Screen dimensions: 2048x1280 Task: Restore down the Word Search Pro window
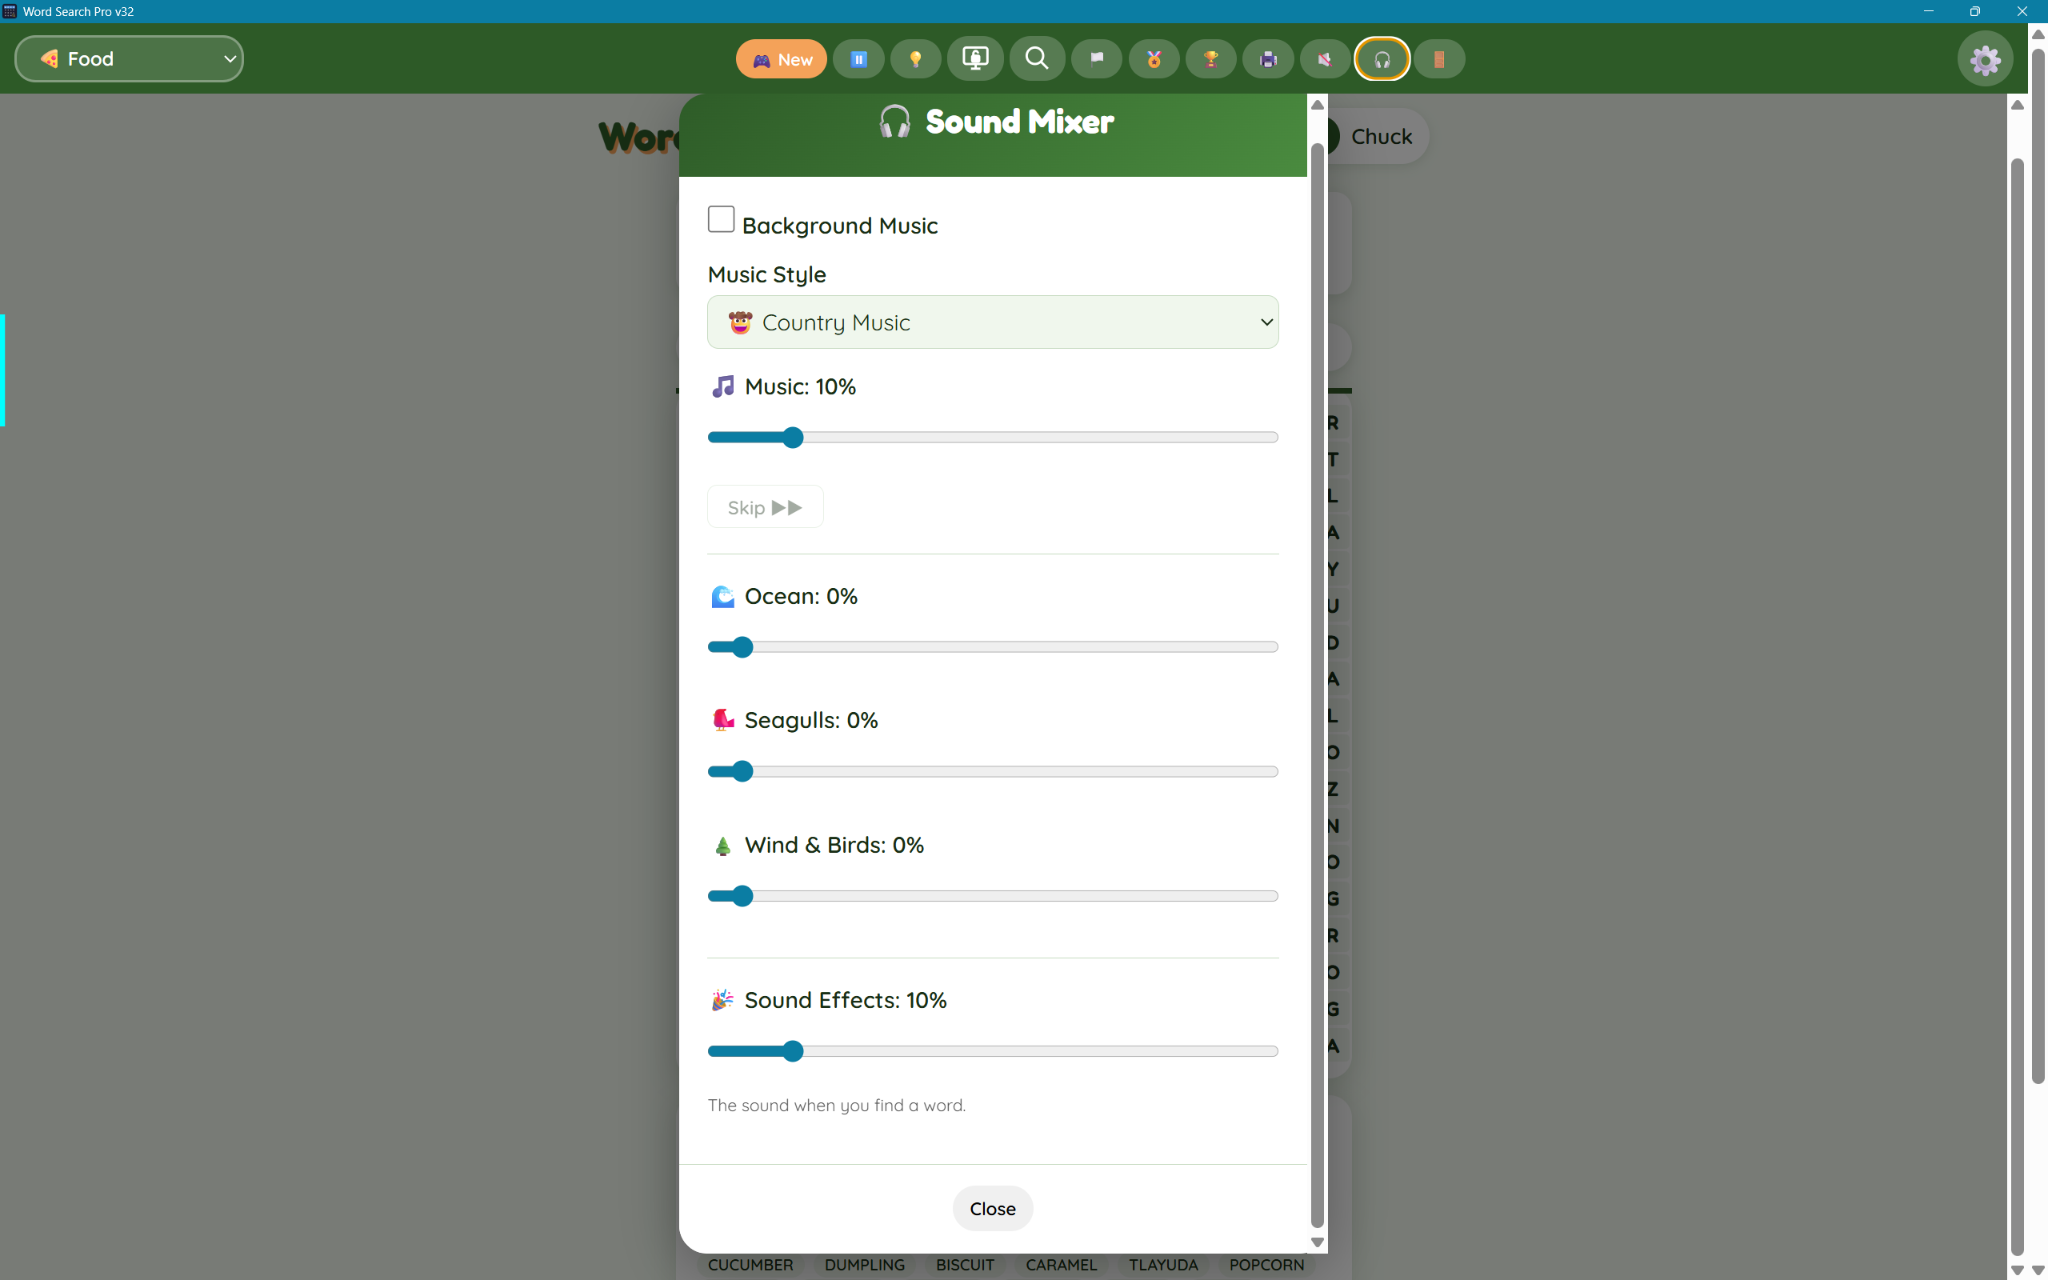(1975, 11)
